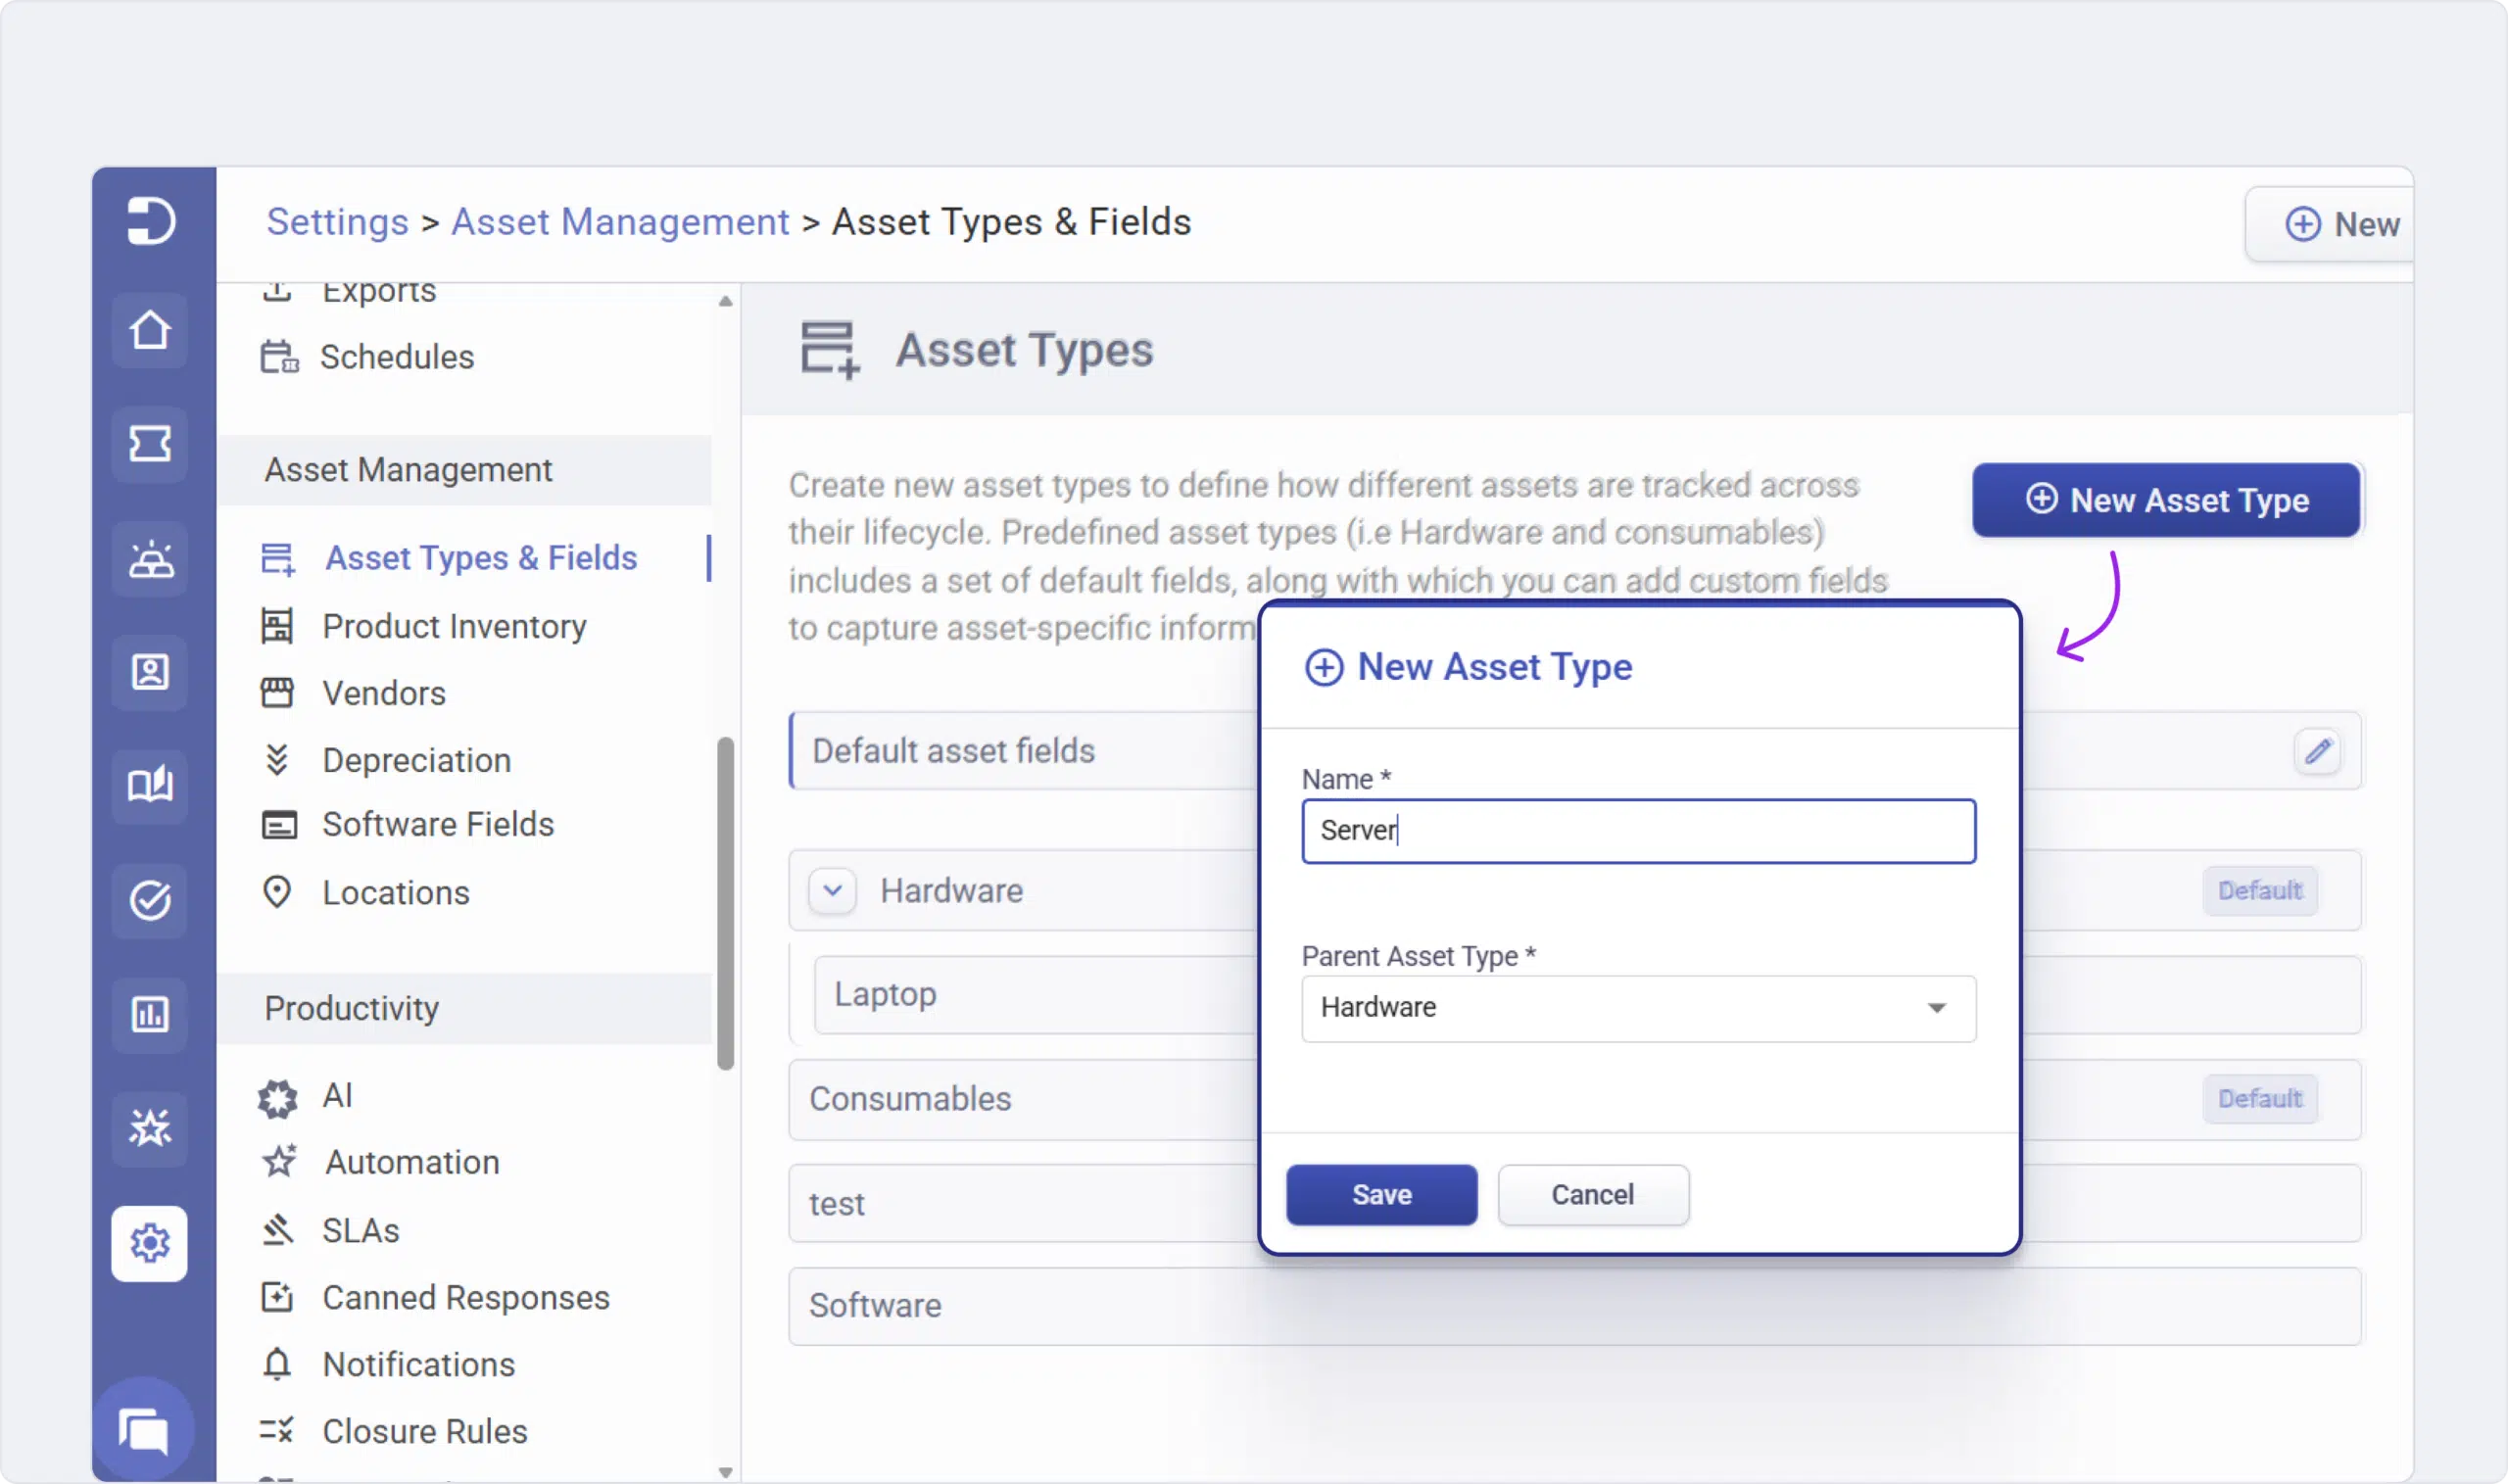Click the Automation star icon

(x=279, y=1161)
